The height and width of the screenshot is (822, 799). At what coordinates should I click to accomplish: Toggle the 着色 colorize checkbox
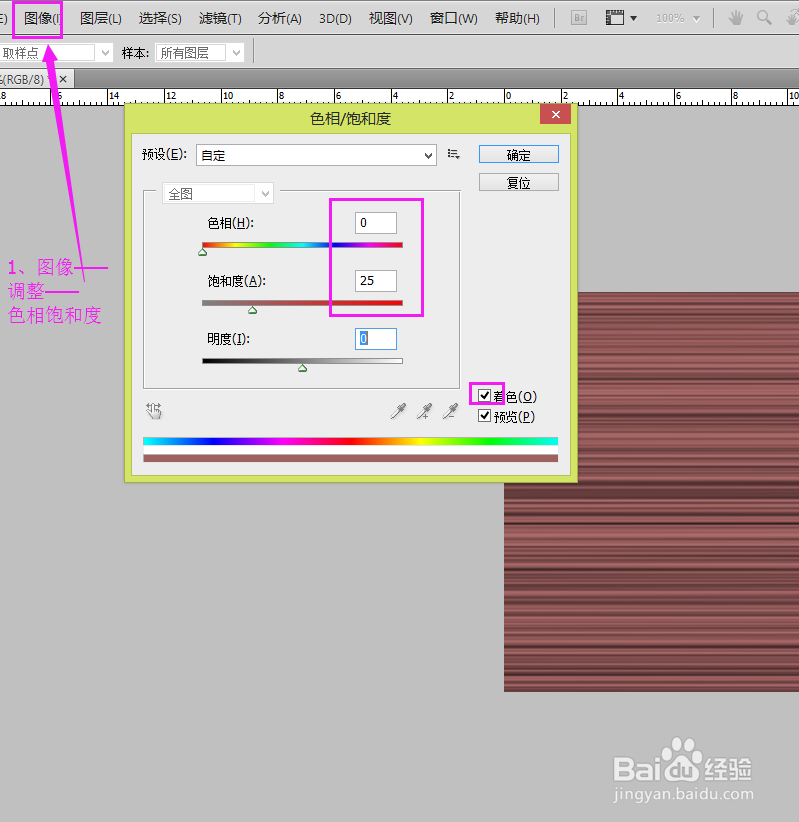[x=484, y=395]
